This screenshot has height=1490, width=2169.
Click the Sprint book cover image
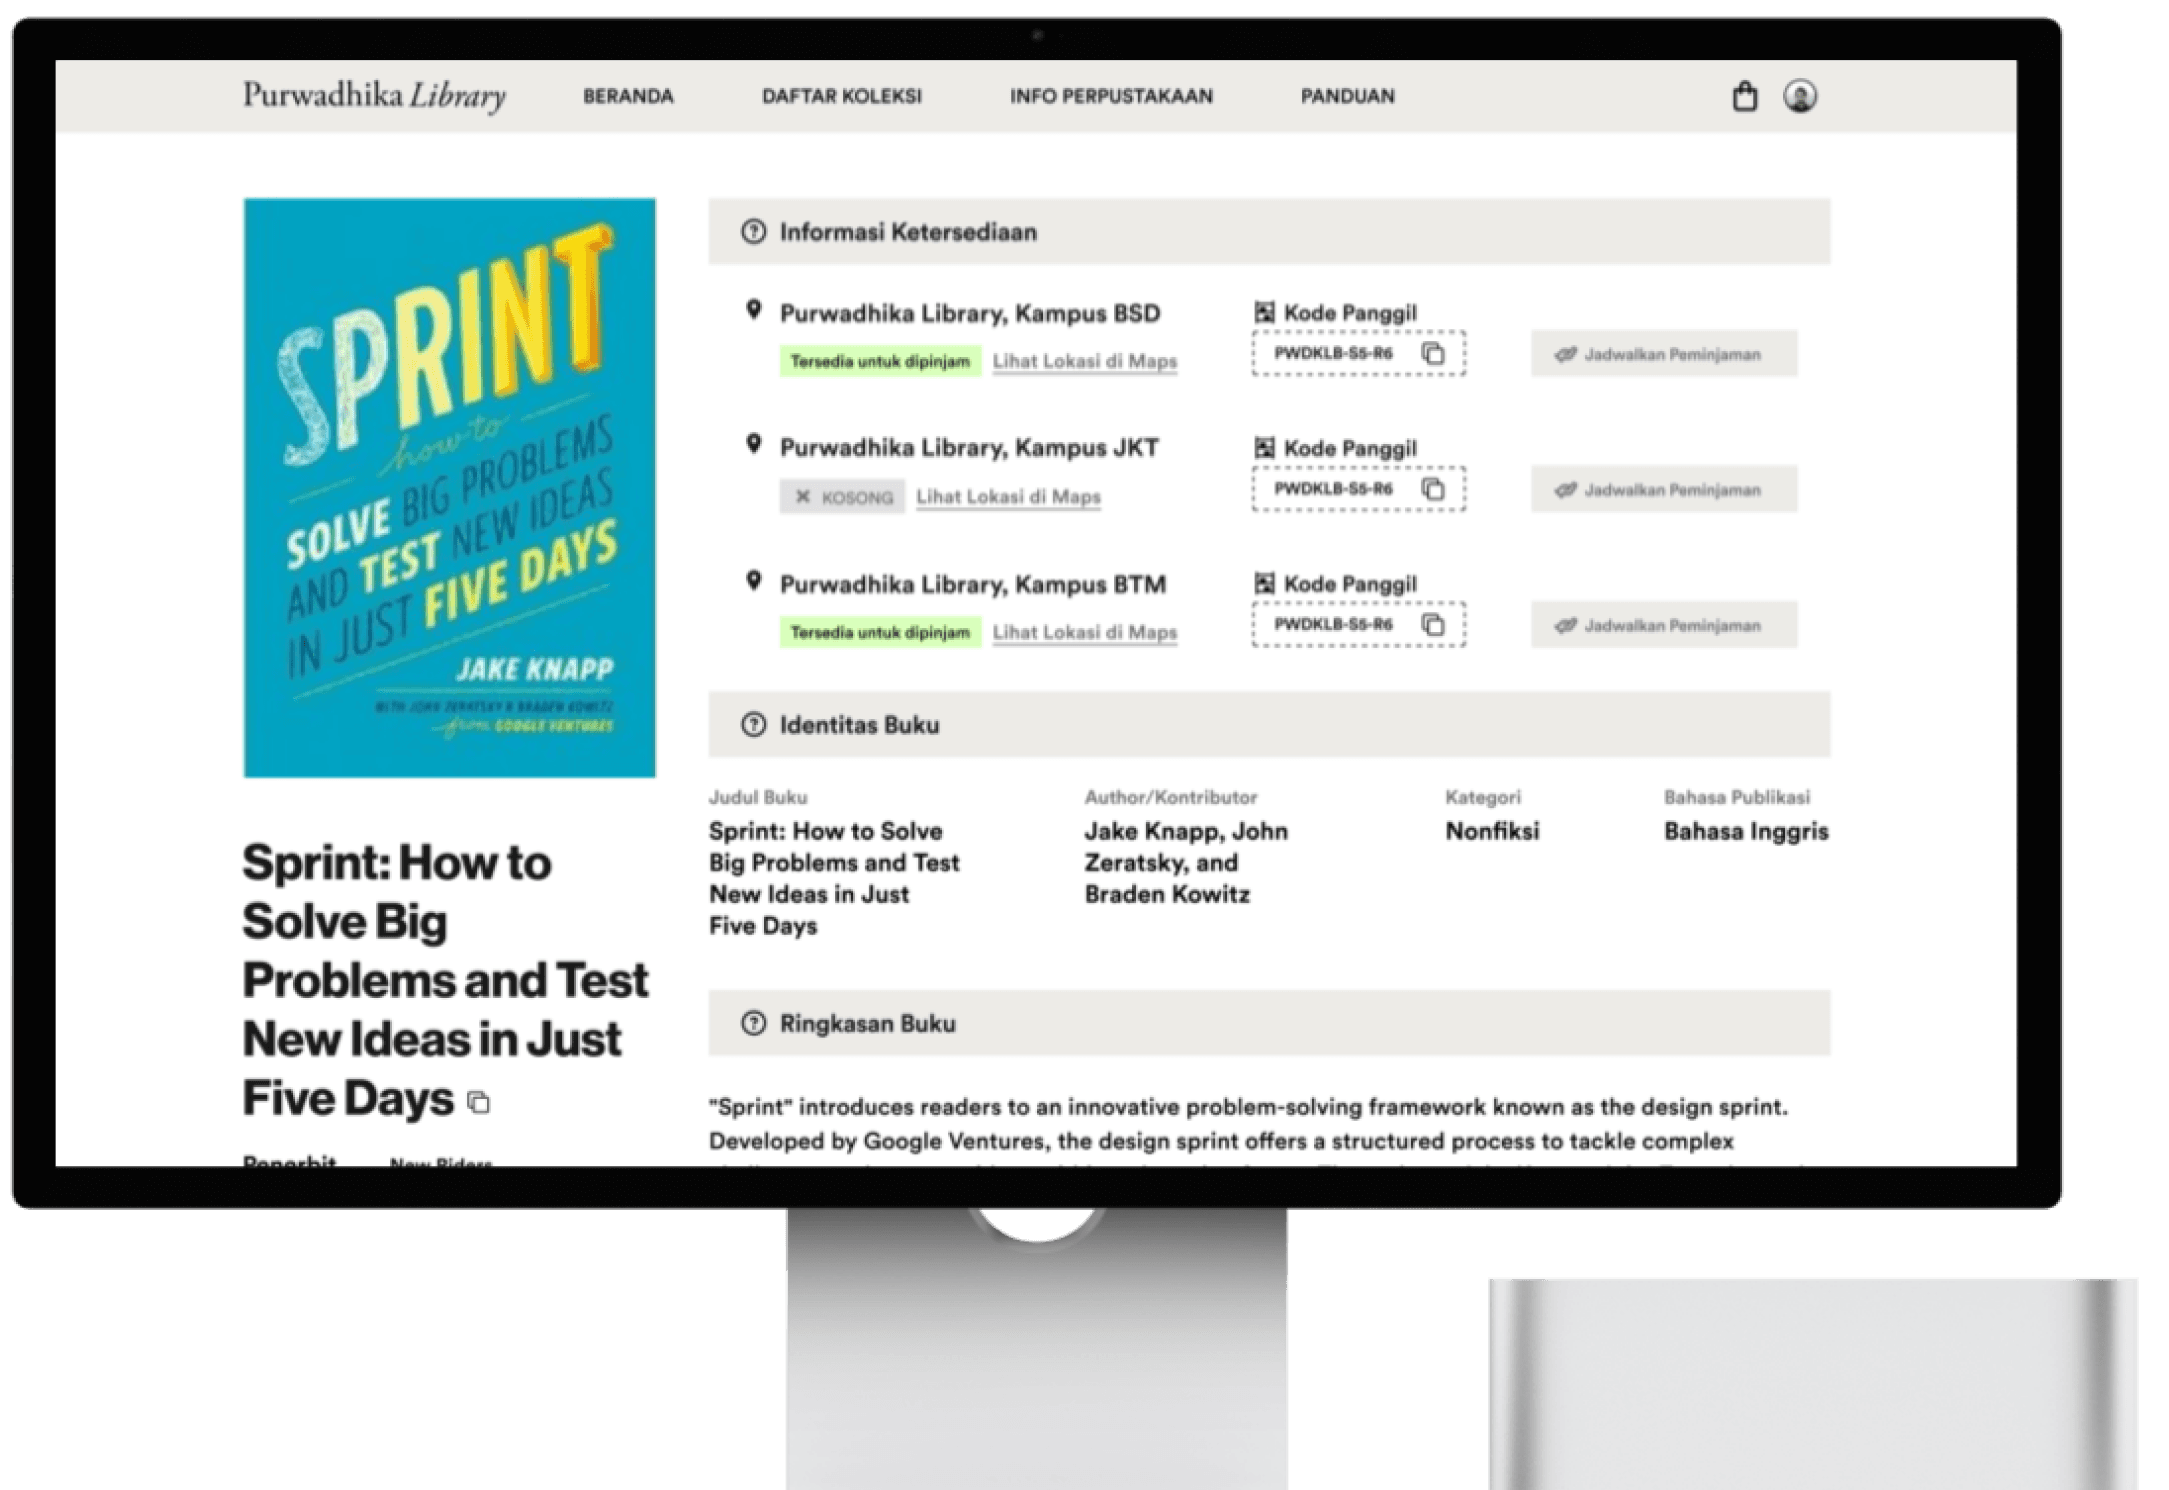coord(449,488)
